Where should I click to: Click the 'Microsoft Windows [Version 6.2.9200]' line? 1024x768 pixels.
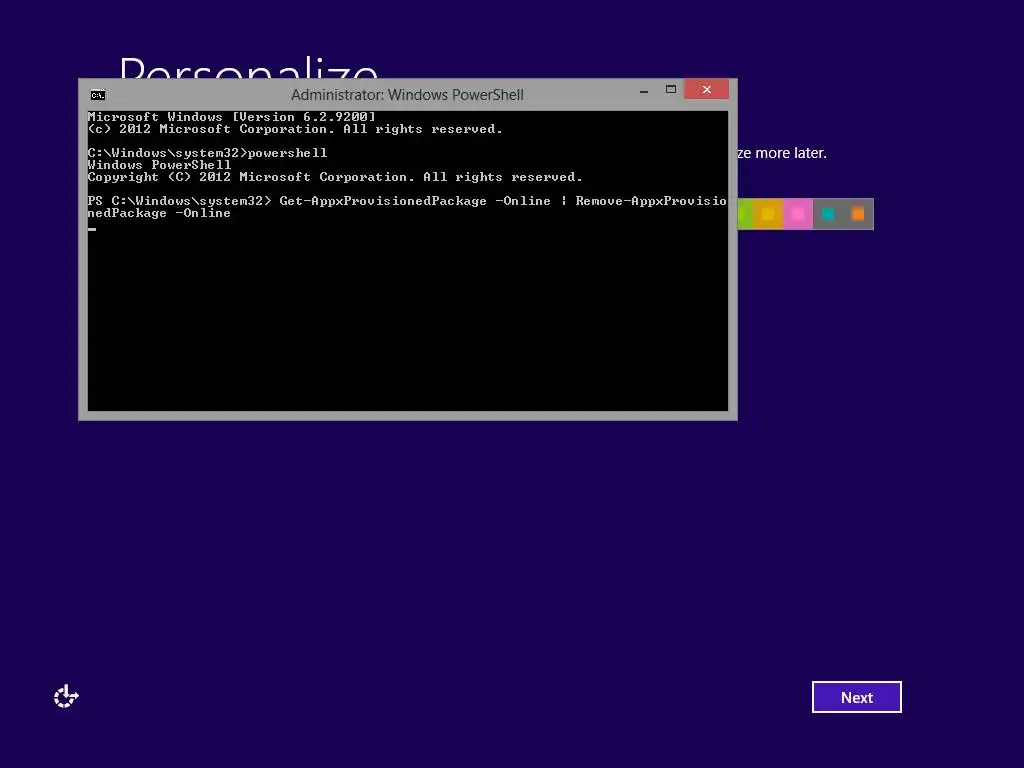click(x=232, y=117)
